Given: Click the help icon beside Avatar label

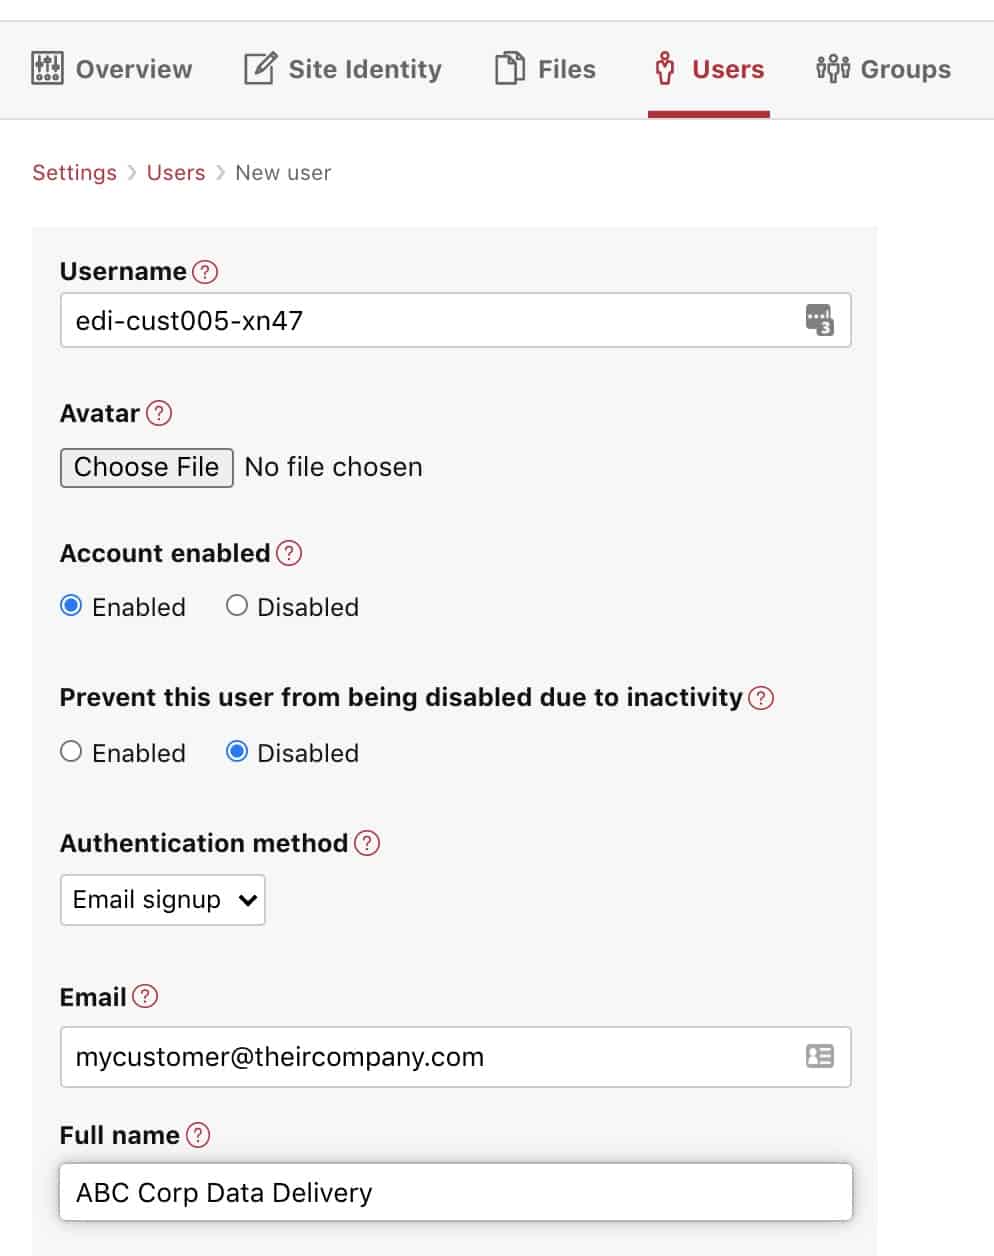Looking at the screenshot, I should 159,413.
